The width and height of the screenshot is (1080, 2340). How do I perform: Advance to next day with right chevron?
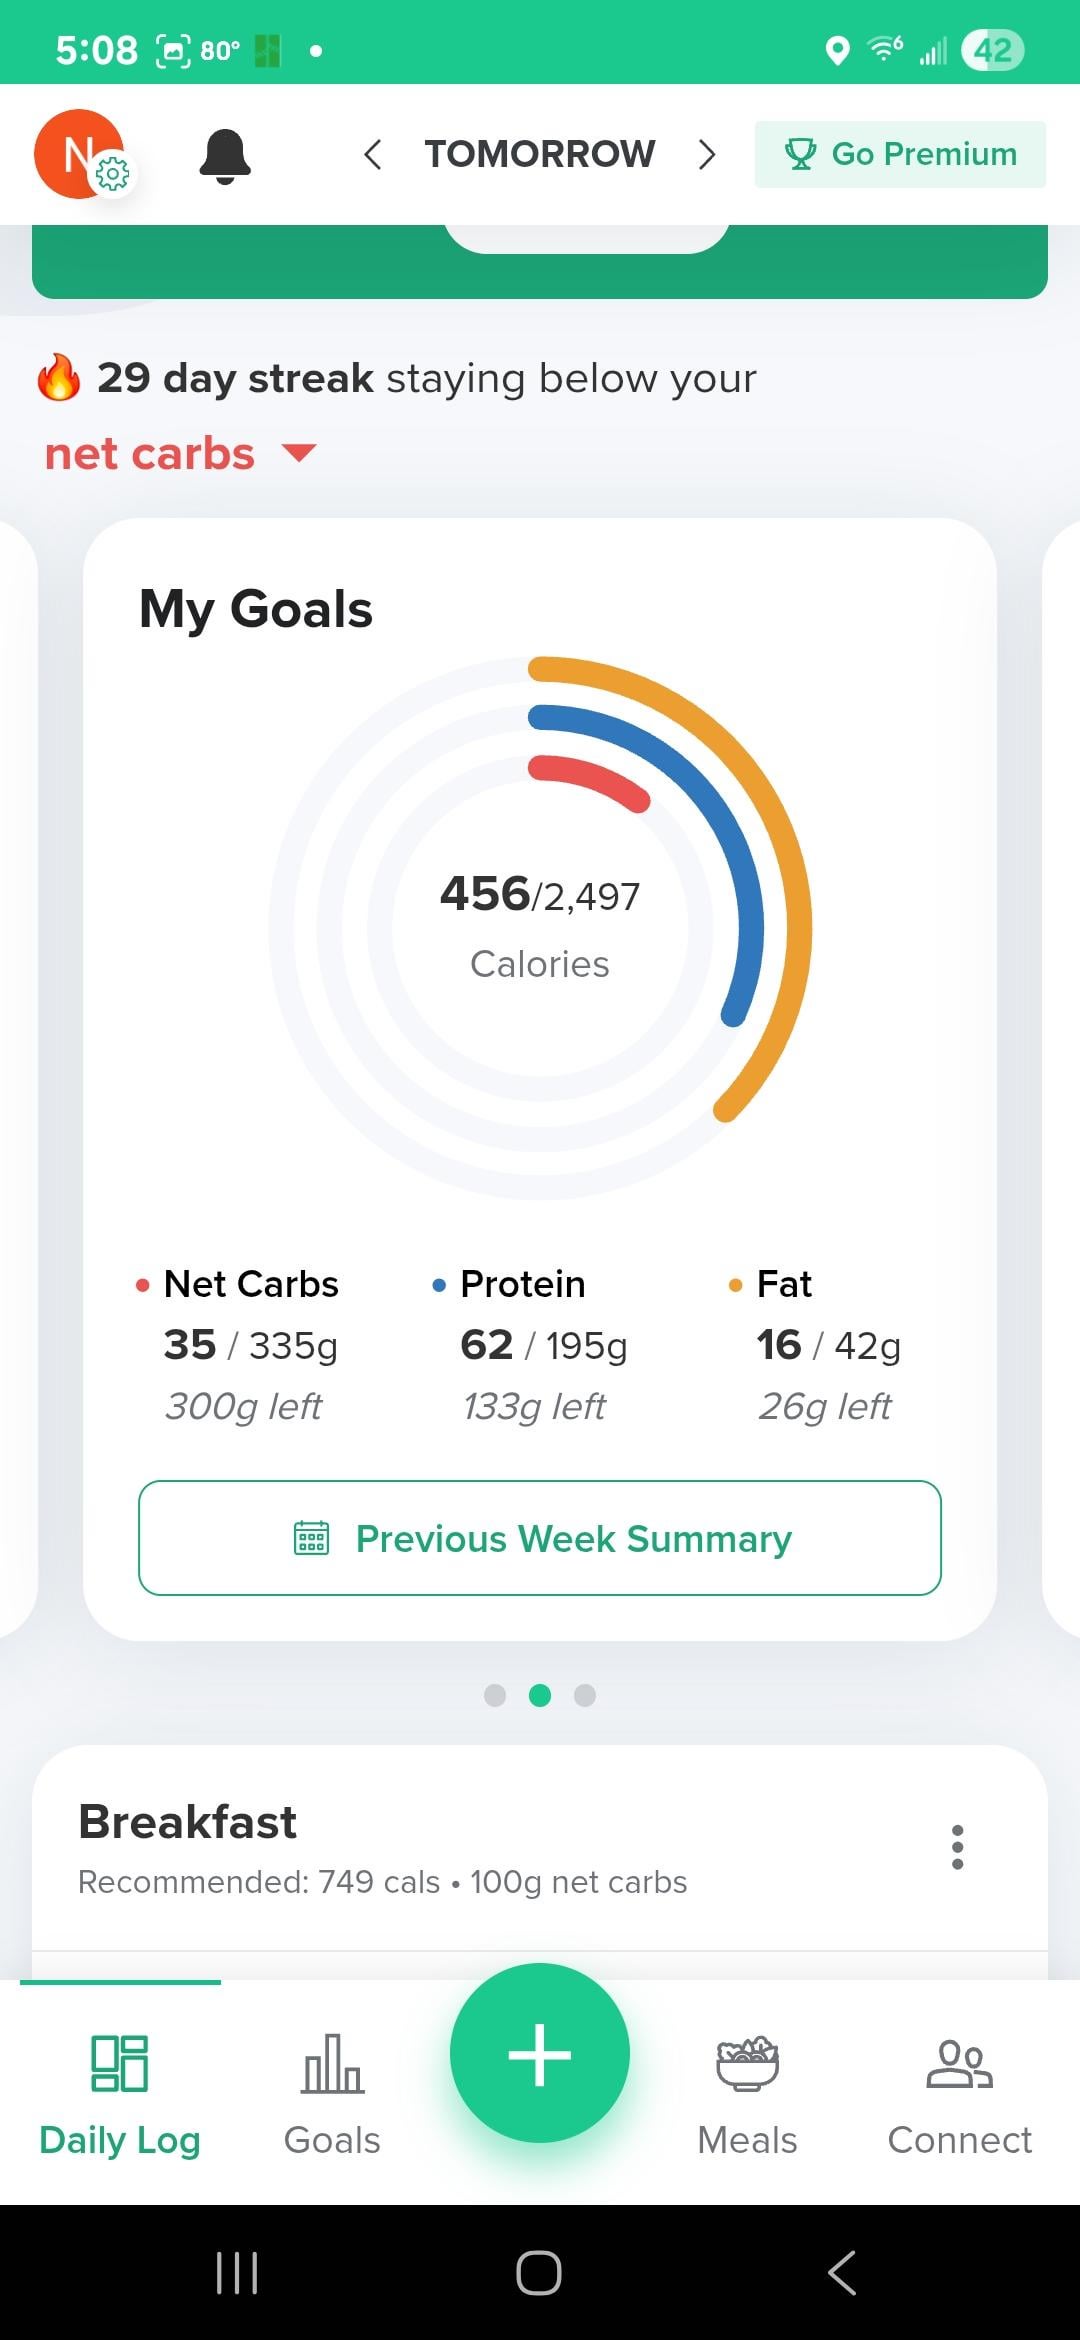tap(707, 155)
